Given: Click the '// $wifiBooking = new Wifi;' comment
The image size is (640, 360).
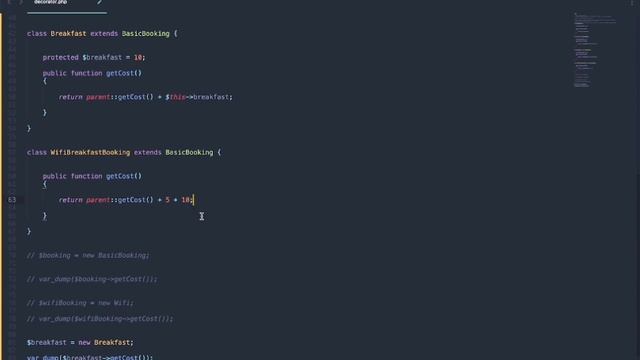Looking at the screenshot, I should [80, 302].
